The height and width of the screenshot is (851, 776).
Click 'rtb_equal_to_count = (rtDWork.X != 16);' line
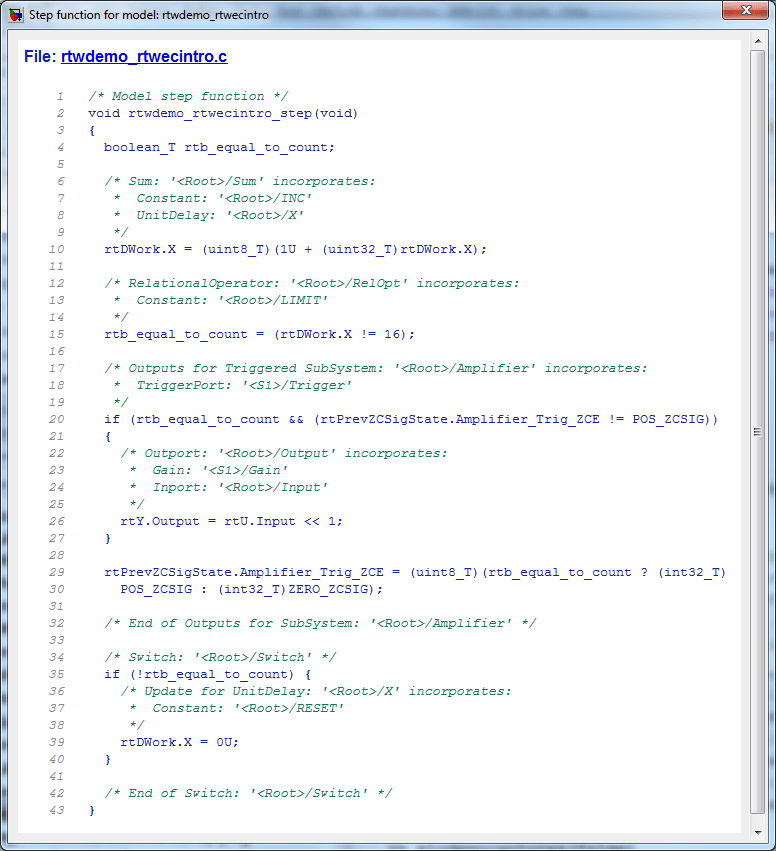pos(259,334)
